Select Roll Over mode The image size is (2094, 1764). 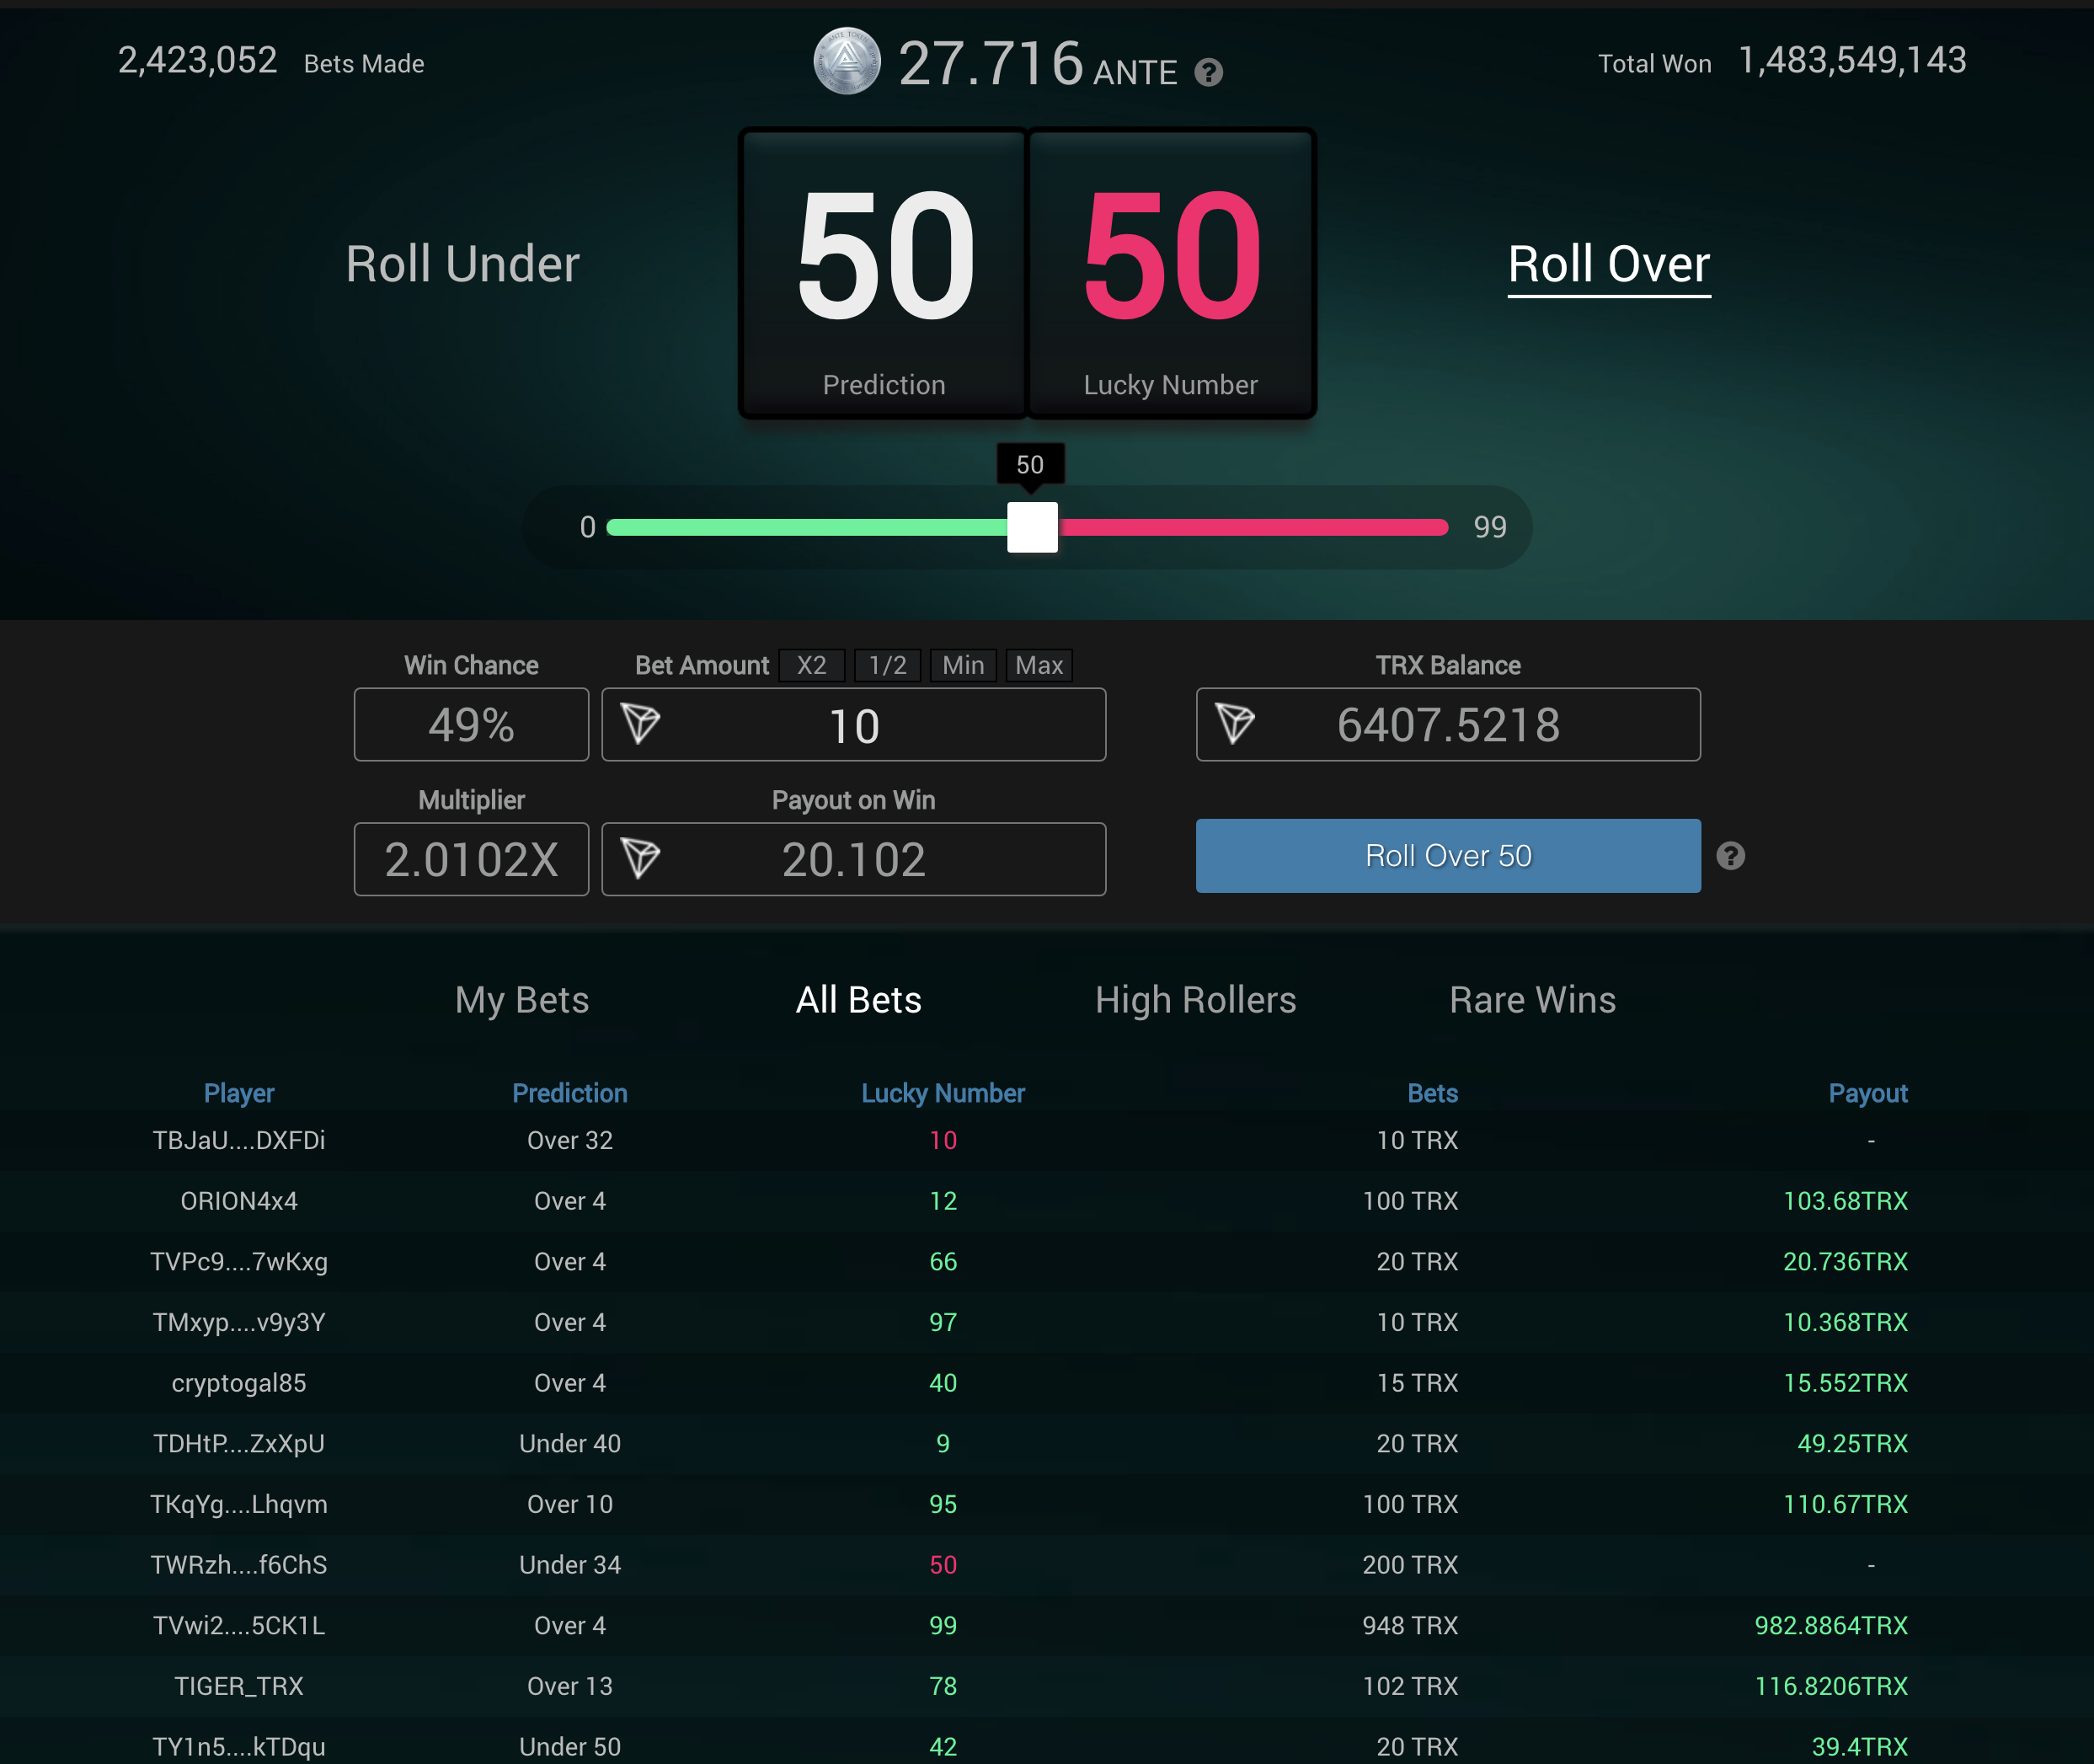coord(1608,264)
